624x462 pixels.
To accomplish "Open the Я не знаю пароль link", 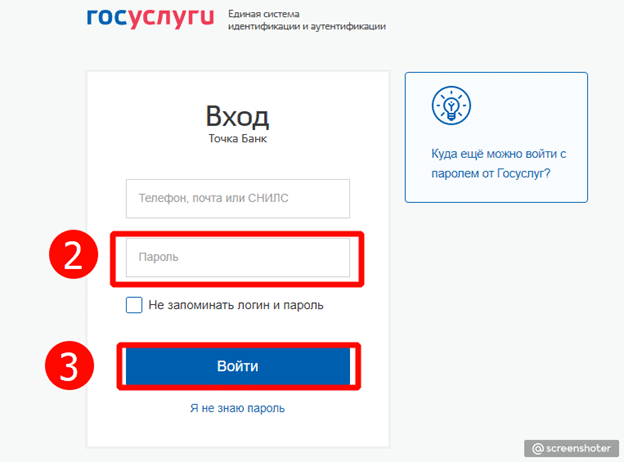I will coord(237,408).
